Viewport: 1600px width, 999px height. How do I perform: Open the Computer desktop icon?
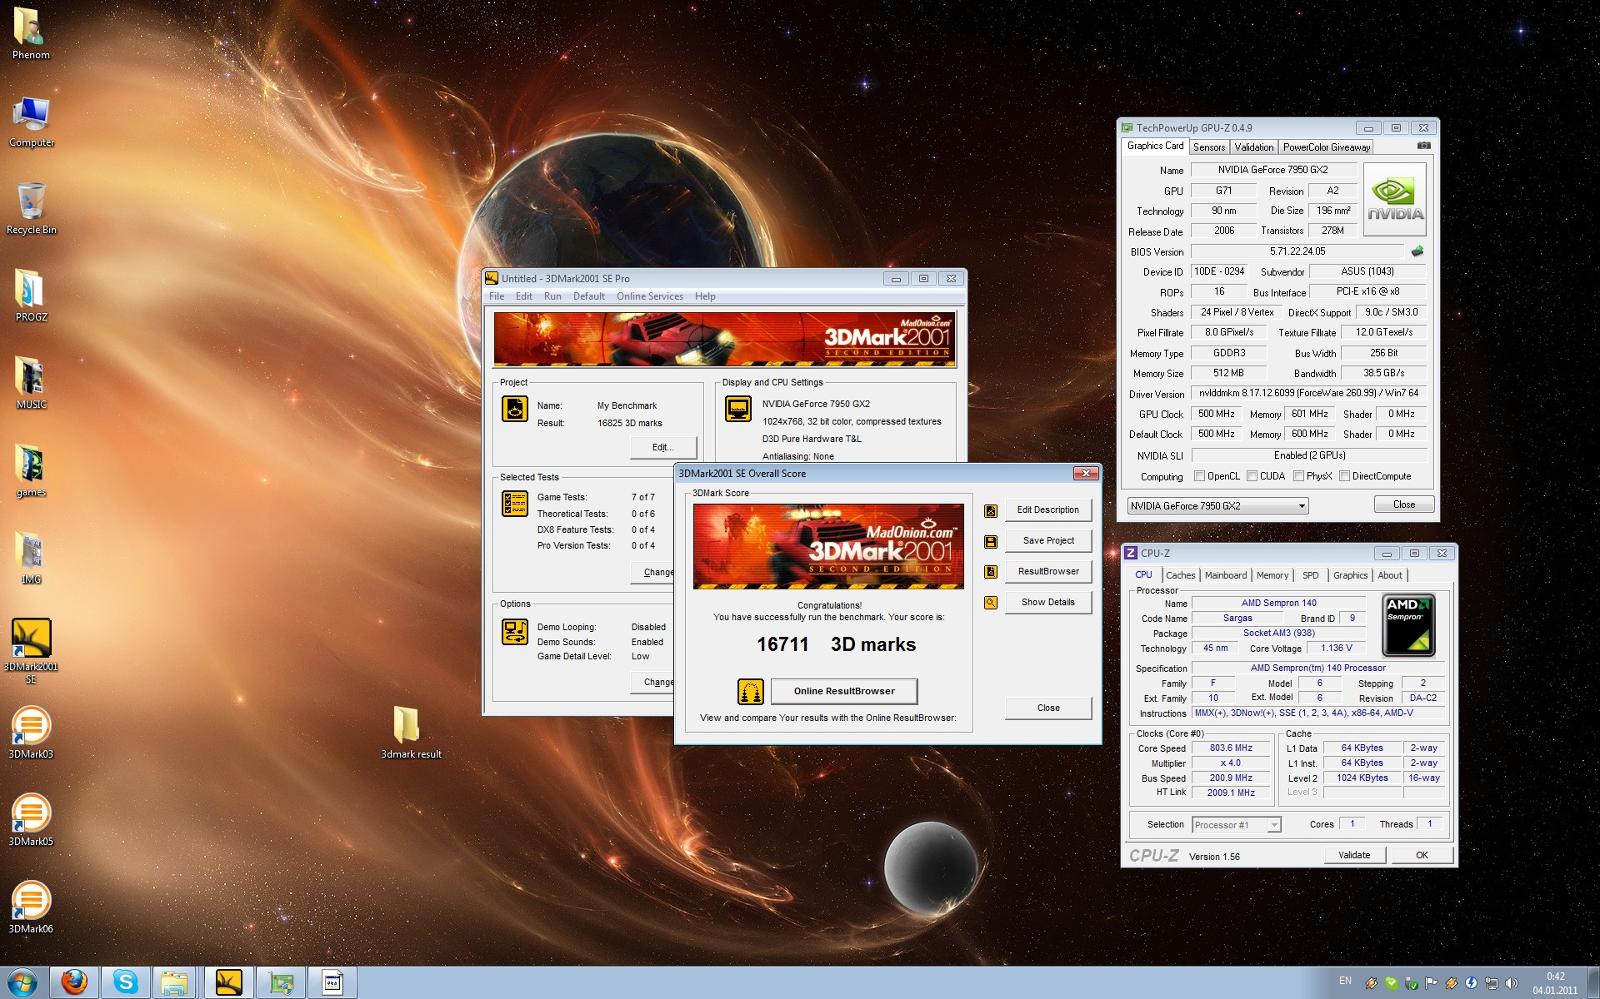click(x=31, y=121)
